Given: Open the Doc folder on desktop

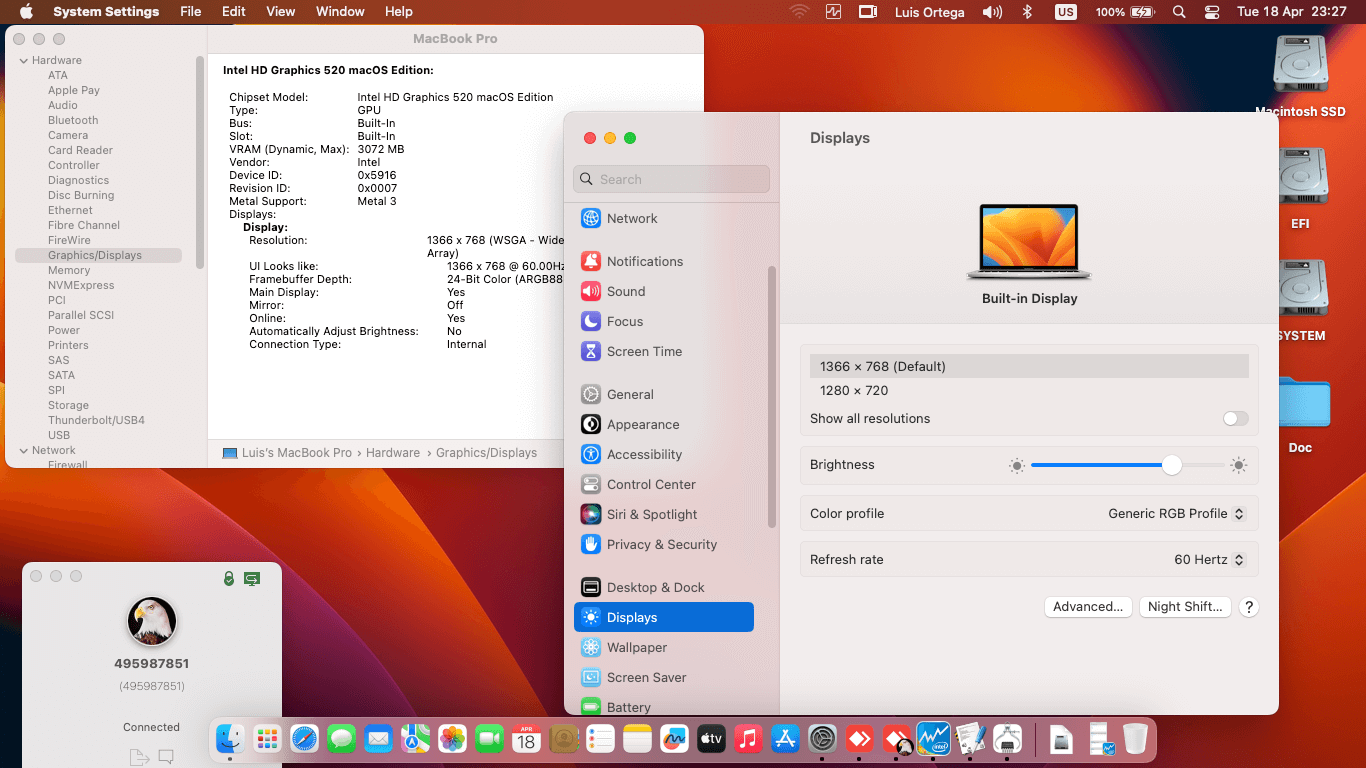Looking at the screenshot, I should [x=1300, y=413].
